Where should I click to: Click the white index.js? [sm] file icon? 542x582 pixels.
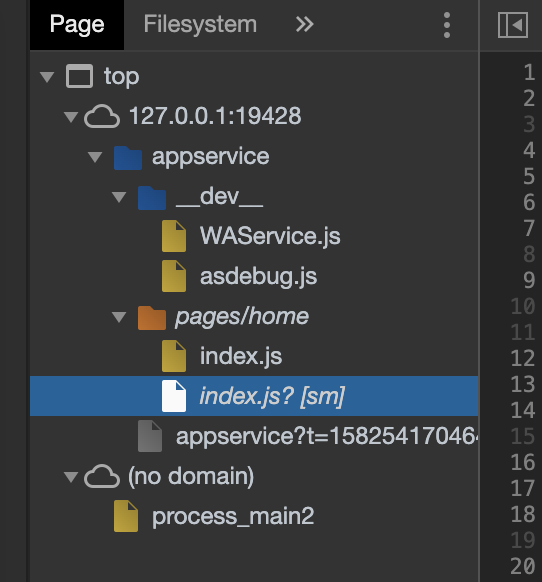(x=174, y=396)
